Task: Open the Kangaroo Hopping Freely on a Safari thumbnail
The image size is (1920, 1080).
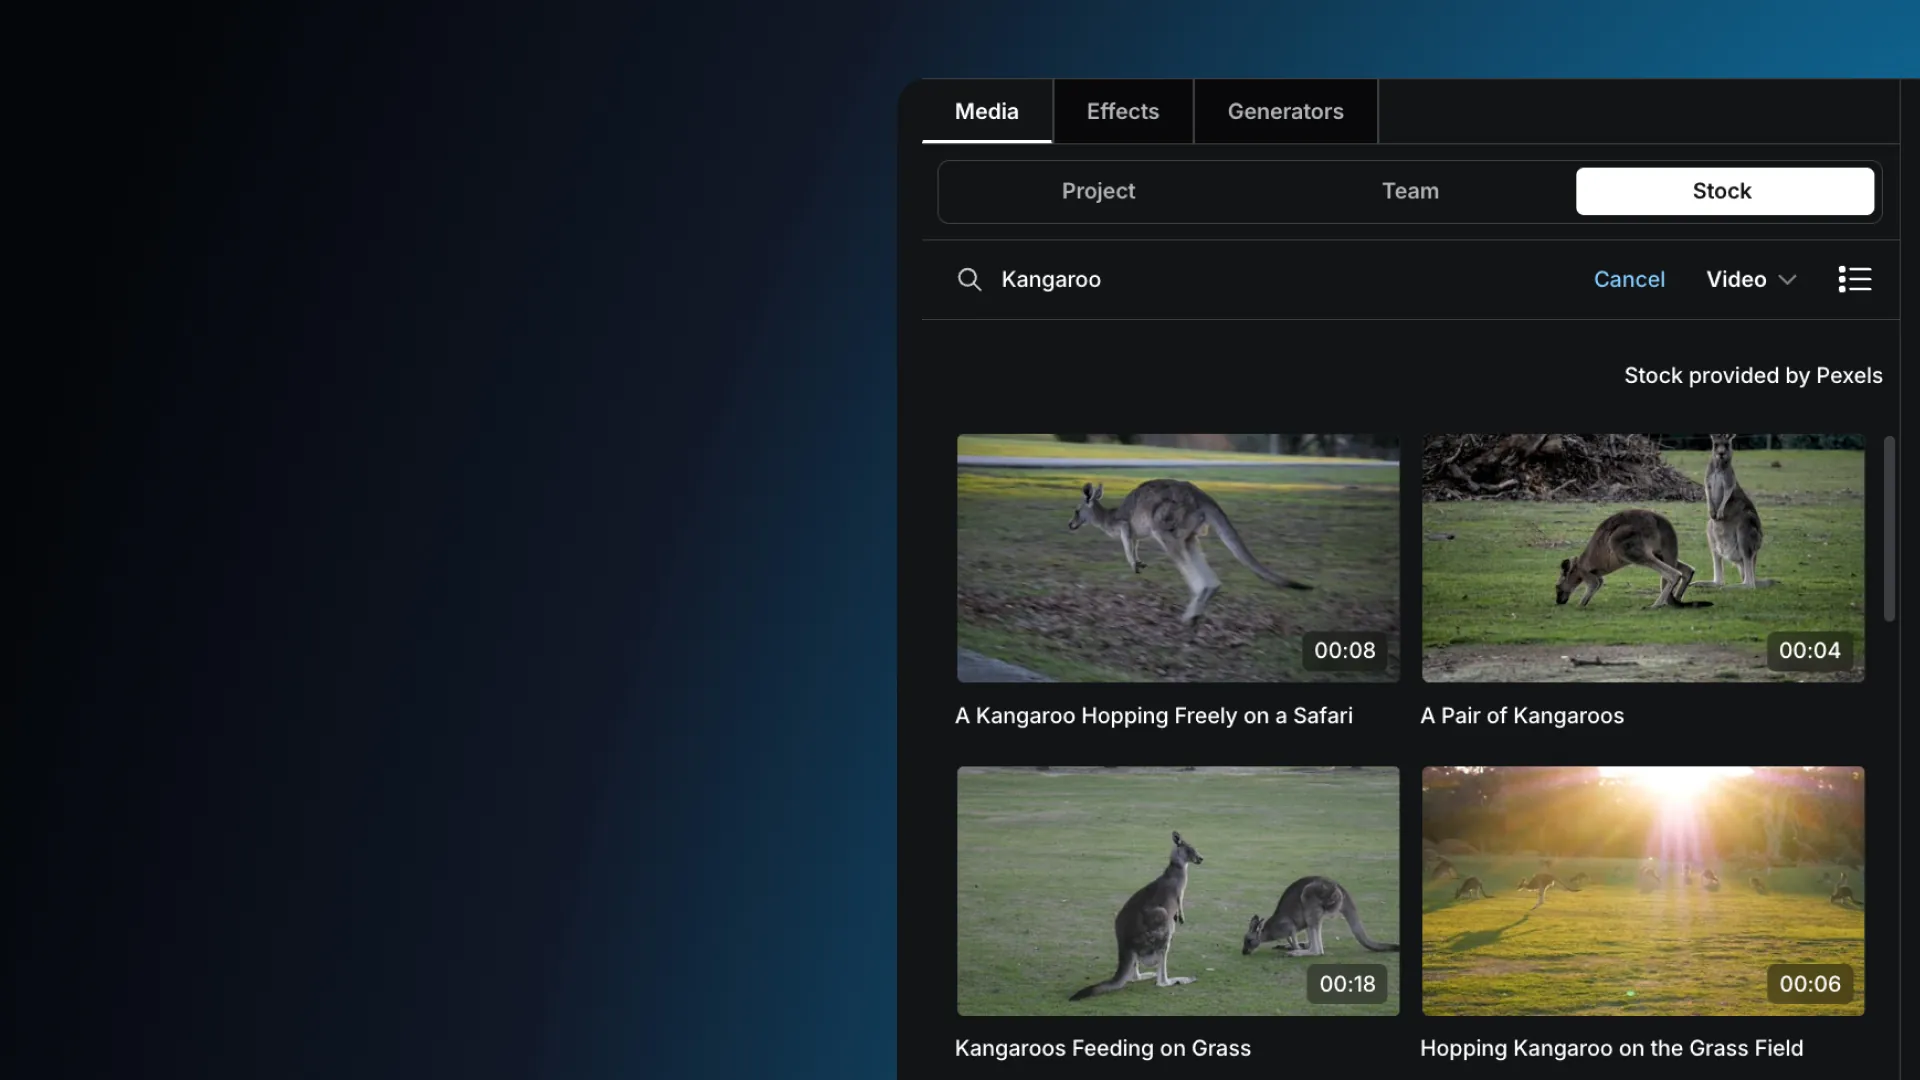Action: [x=1177, y=557]
